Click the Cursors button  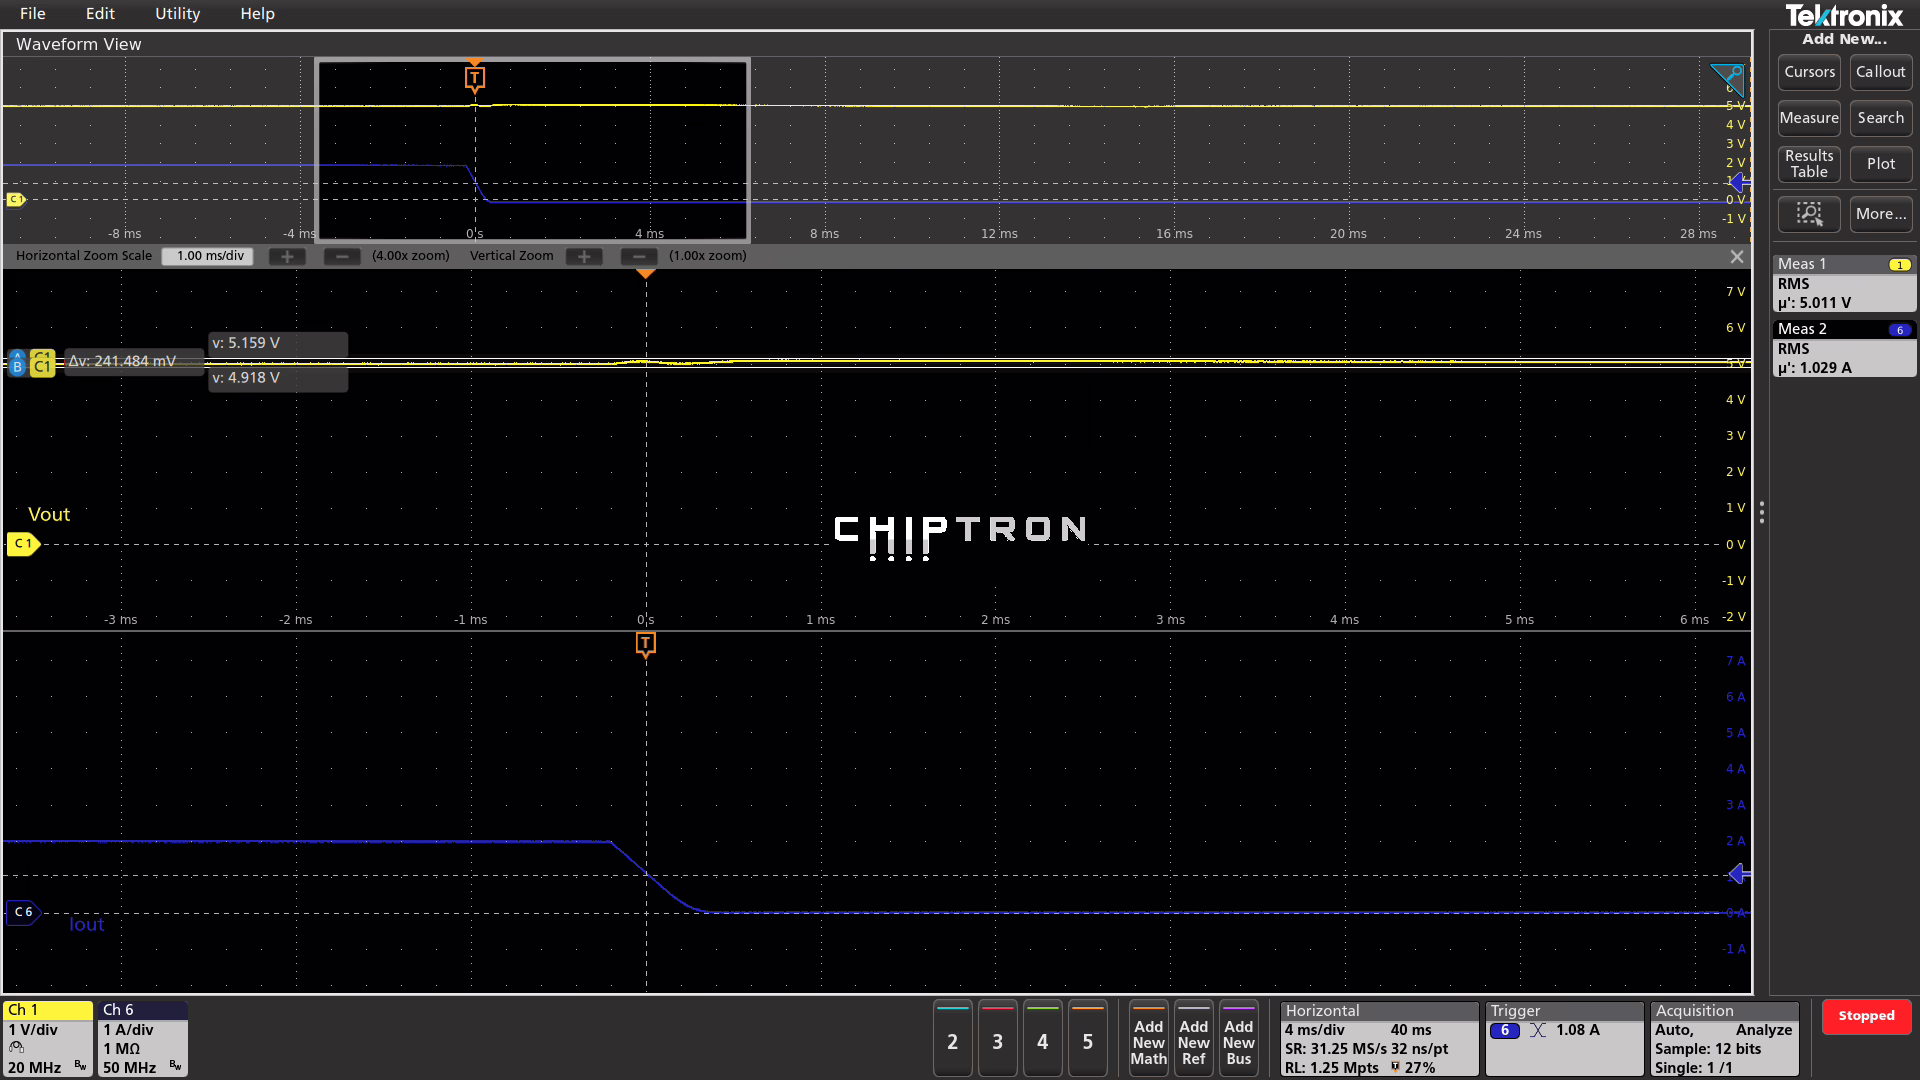pyautogui.click(x=1809, y=72)
